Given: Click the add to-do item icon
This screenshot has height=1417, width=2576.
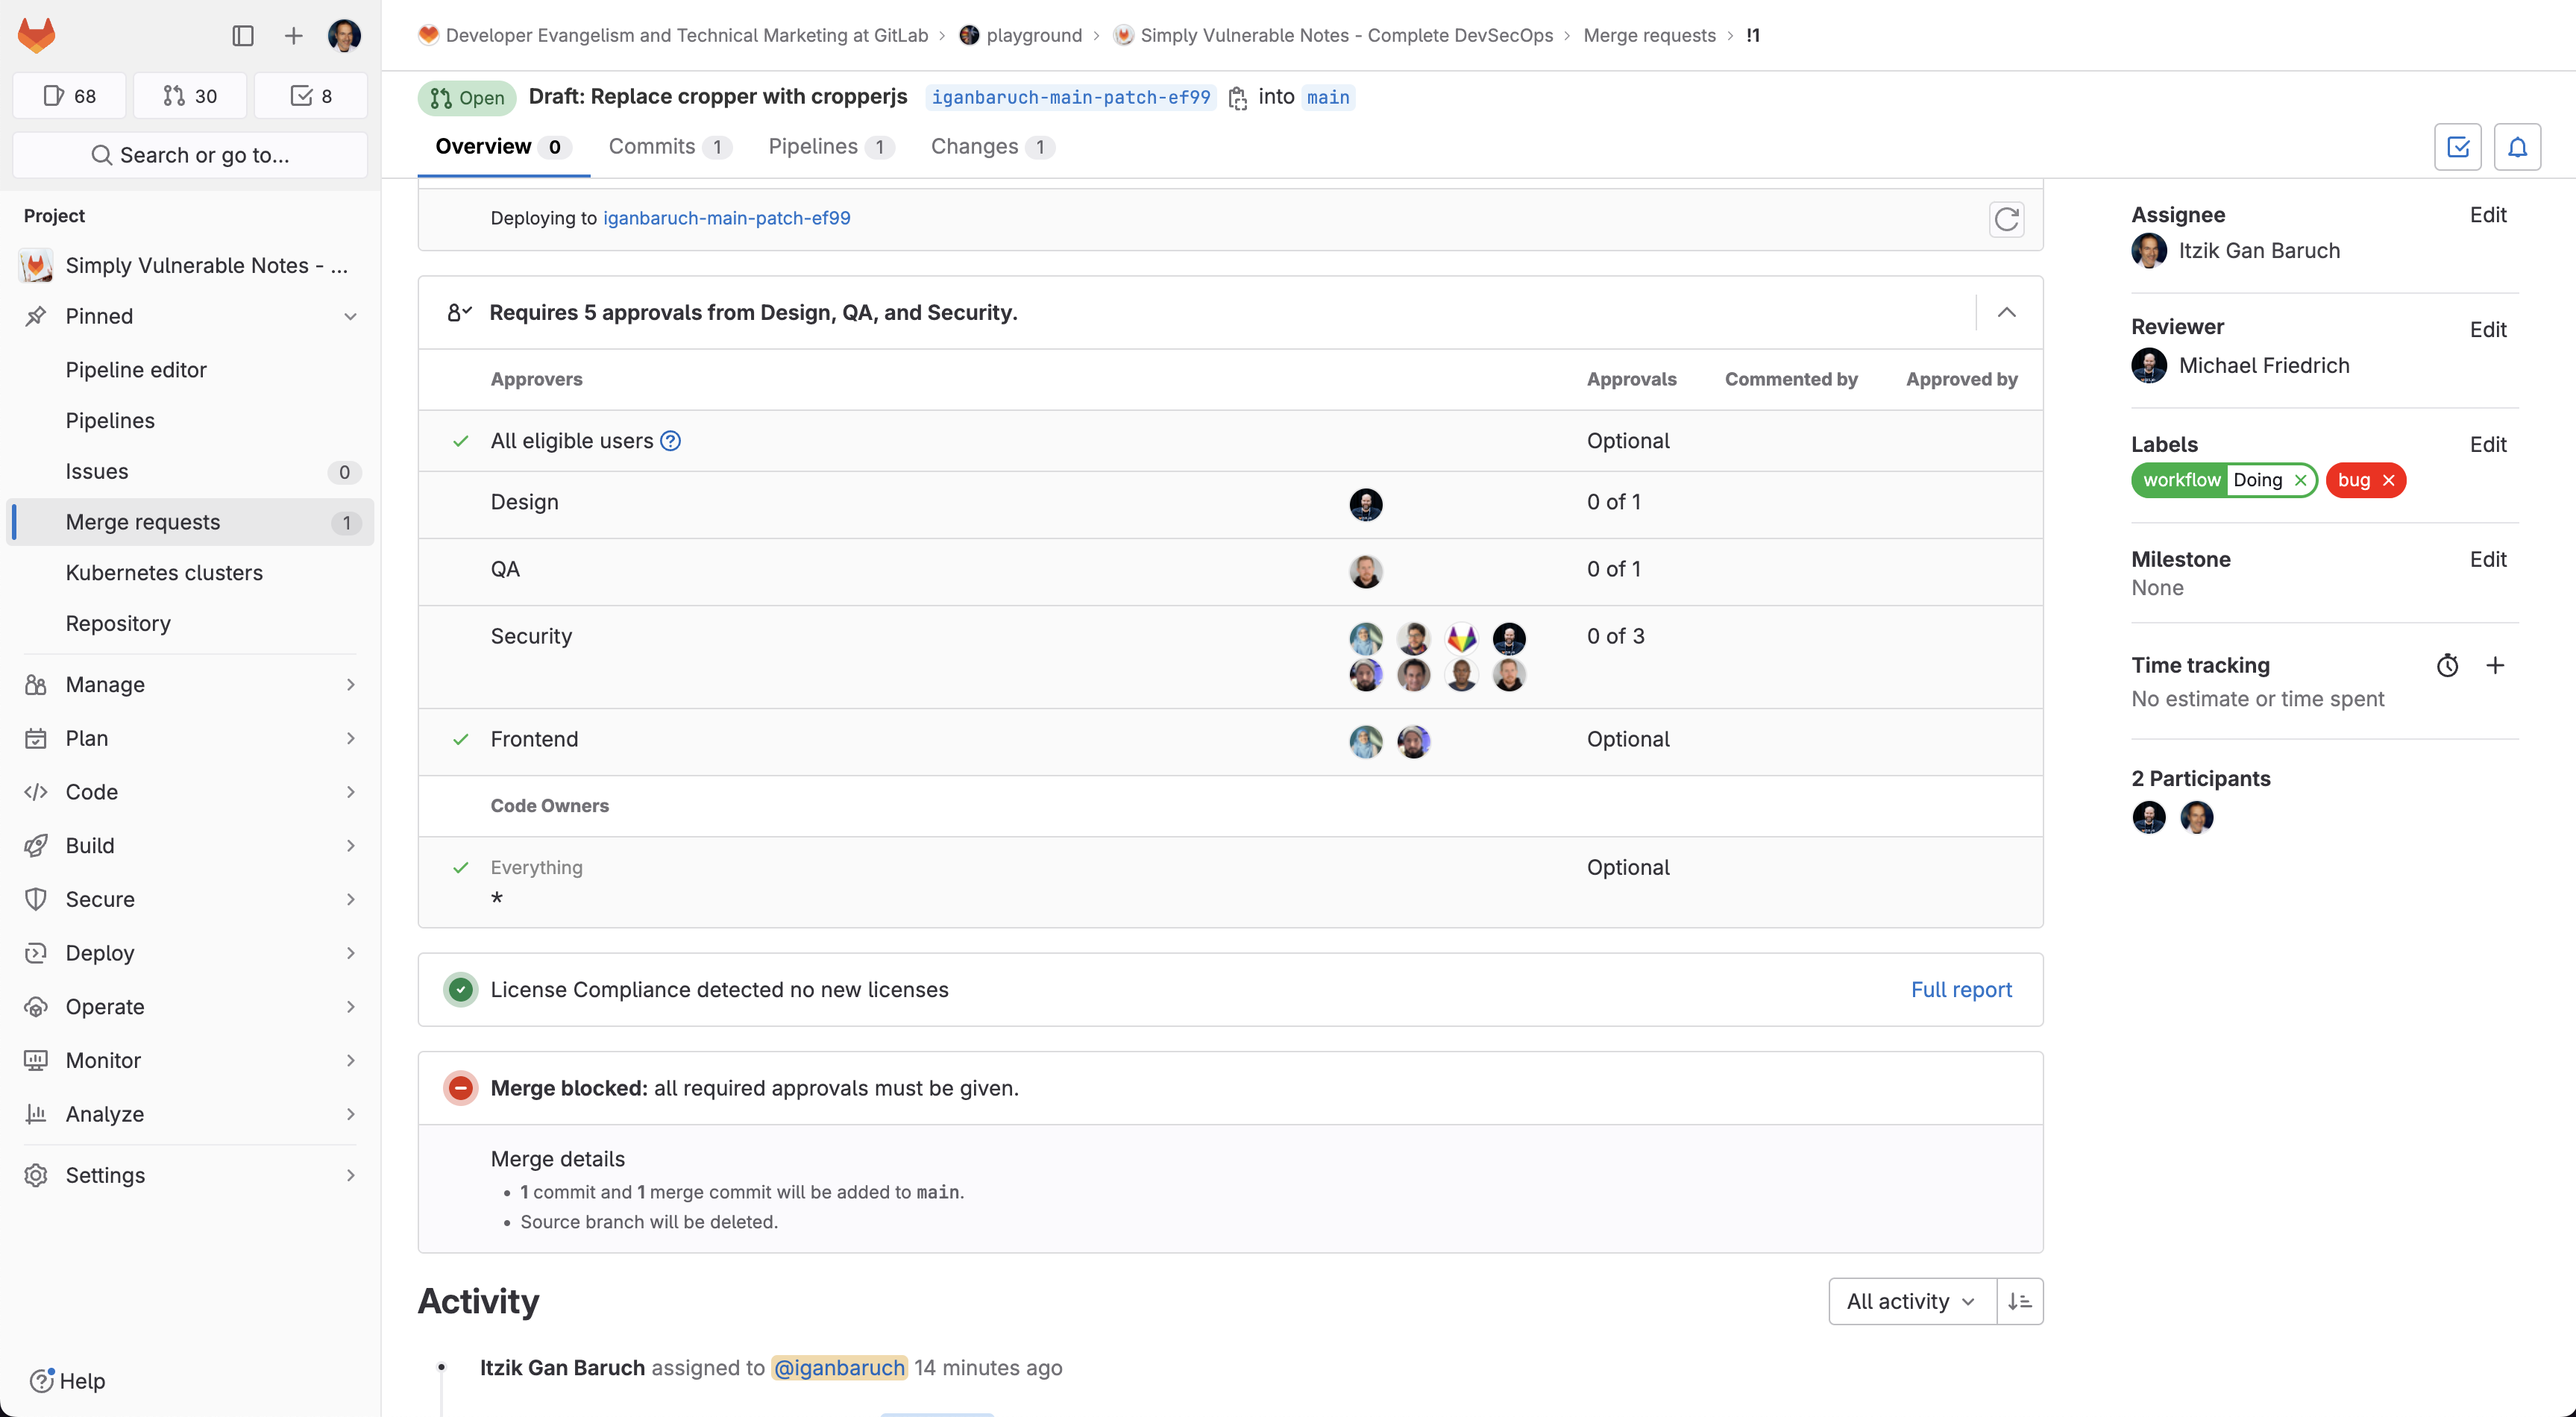Looking at the screenshot, I should tap(2457, 148).
